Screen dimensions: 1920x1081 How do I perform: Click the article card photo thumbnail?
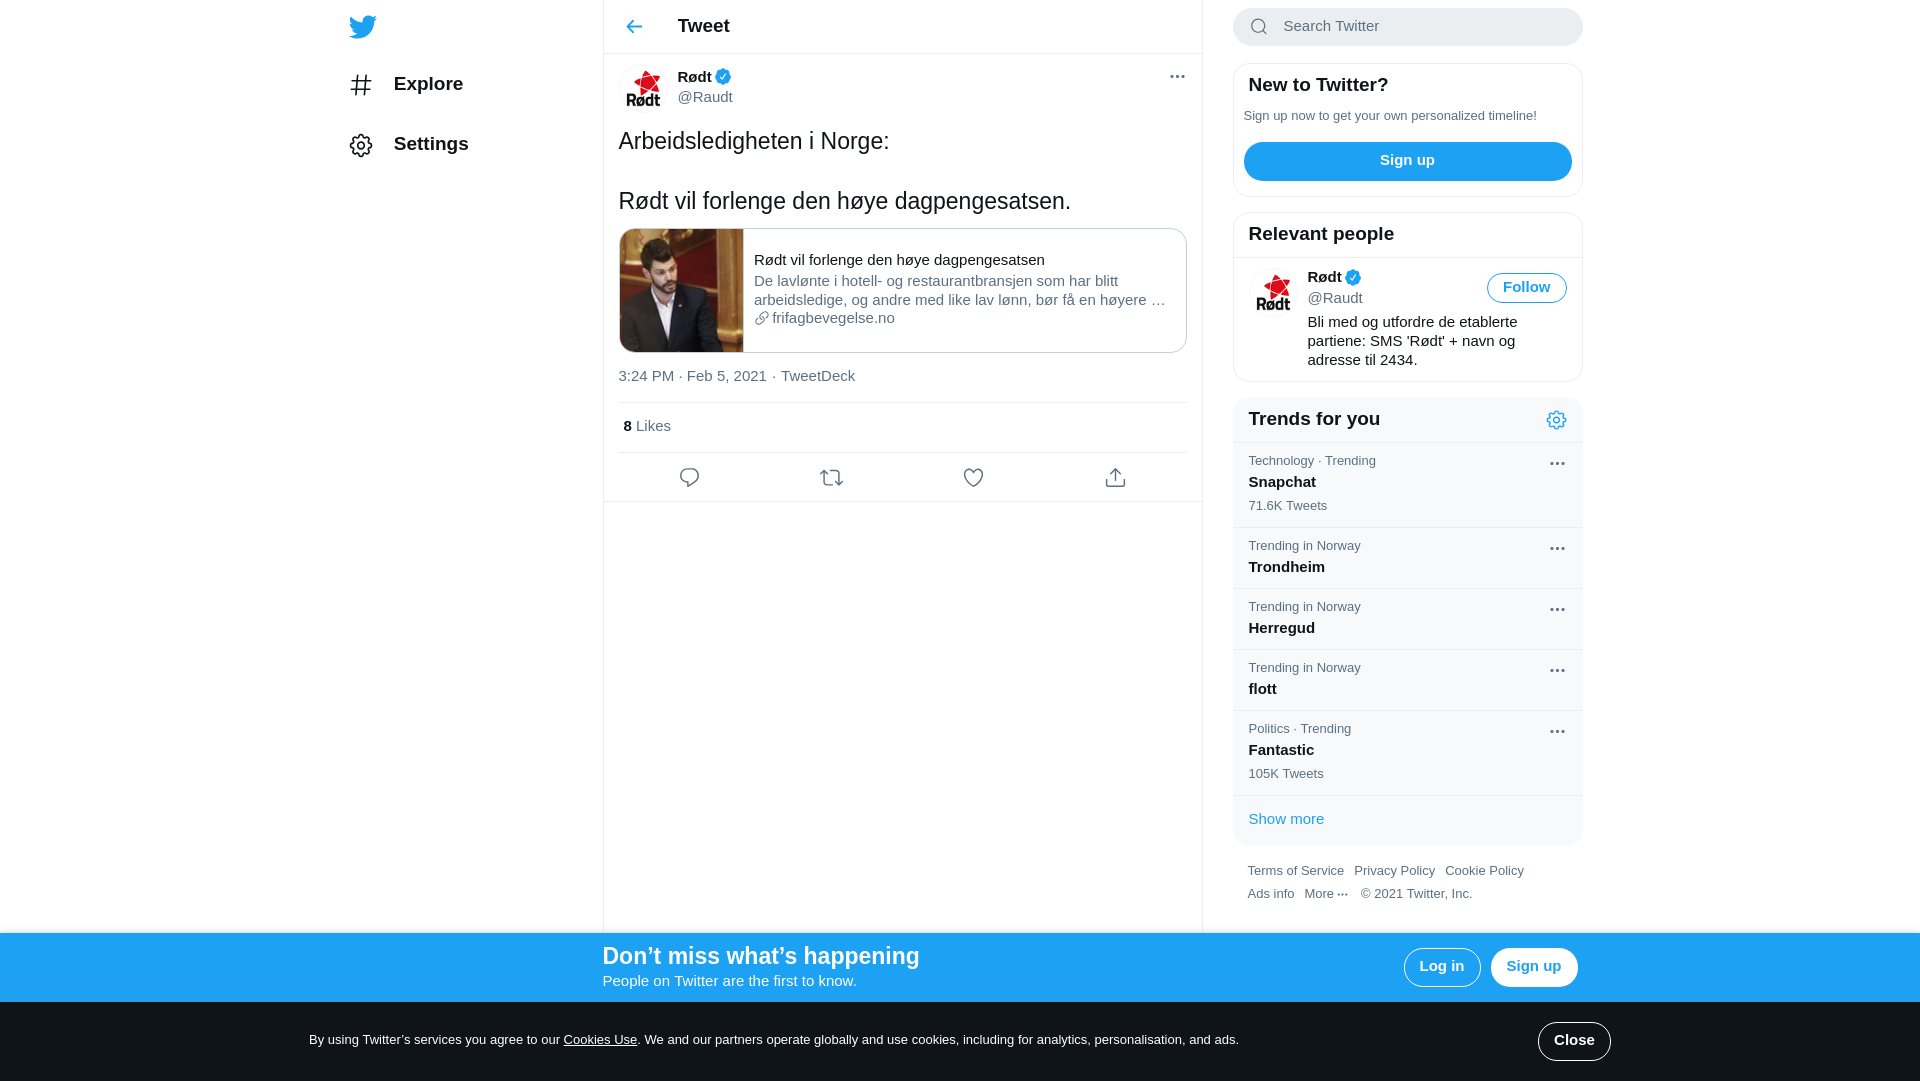(x=681, y=290)
